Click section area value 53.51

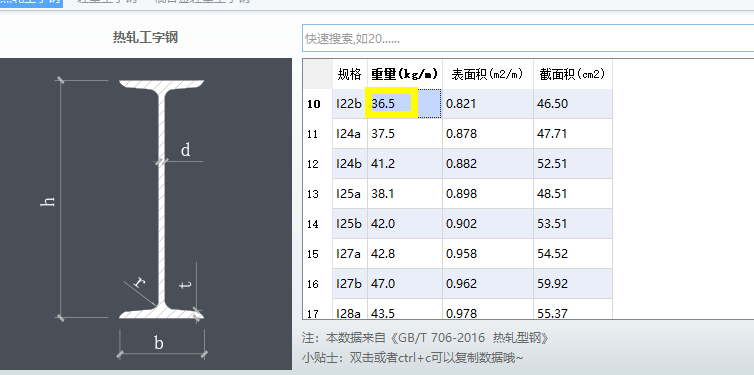(573, 224)
